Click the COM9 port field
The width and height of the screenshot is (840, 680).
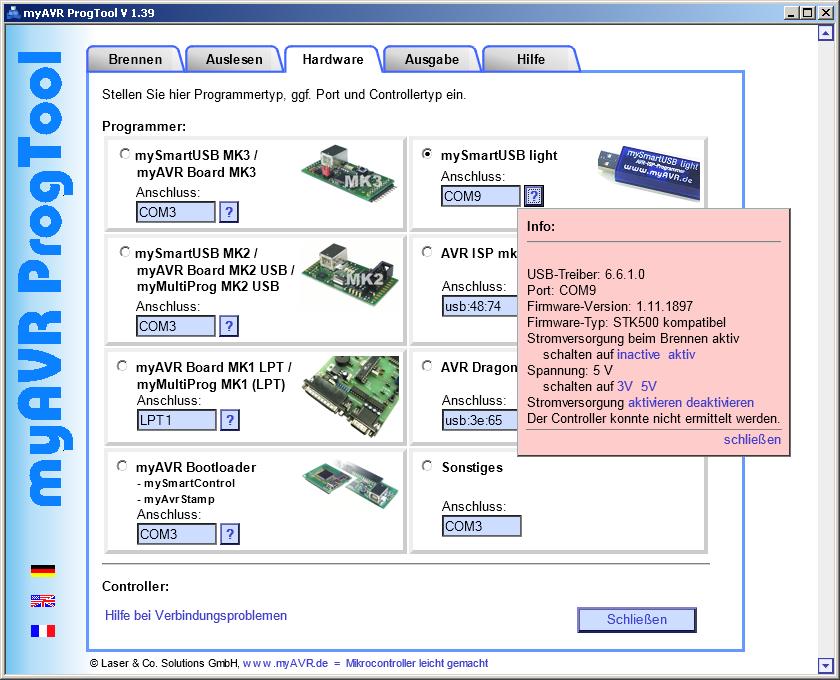(481, 196)
